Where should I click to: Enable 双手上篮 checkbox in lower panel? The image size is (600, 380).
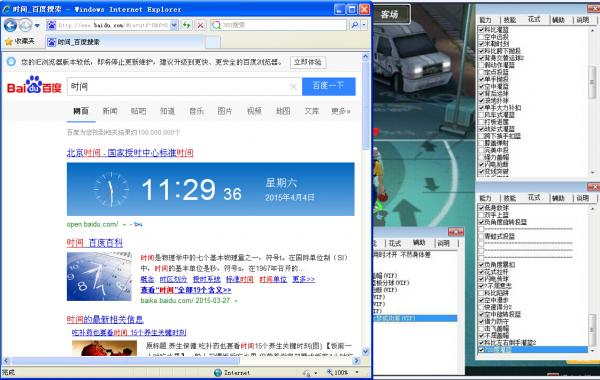pyautogui.click(x=482, y=215)
